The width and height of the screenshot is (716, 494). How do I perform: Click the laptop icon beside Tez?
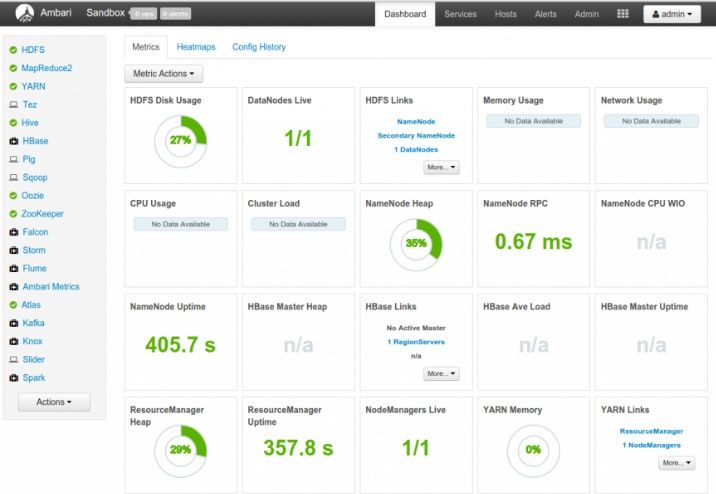click(x=14, y=105)
